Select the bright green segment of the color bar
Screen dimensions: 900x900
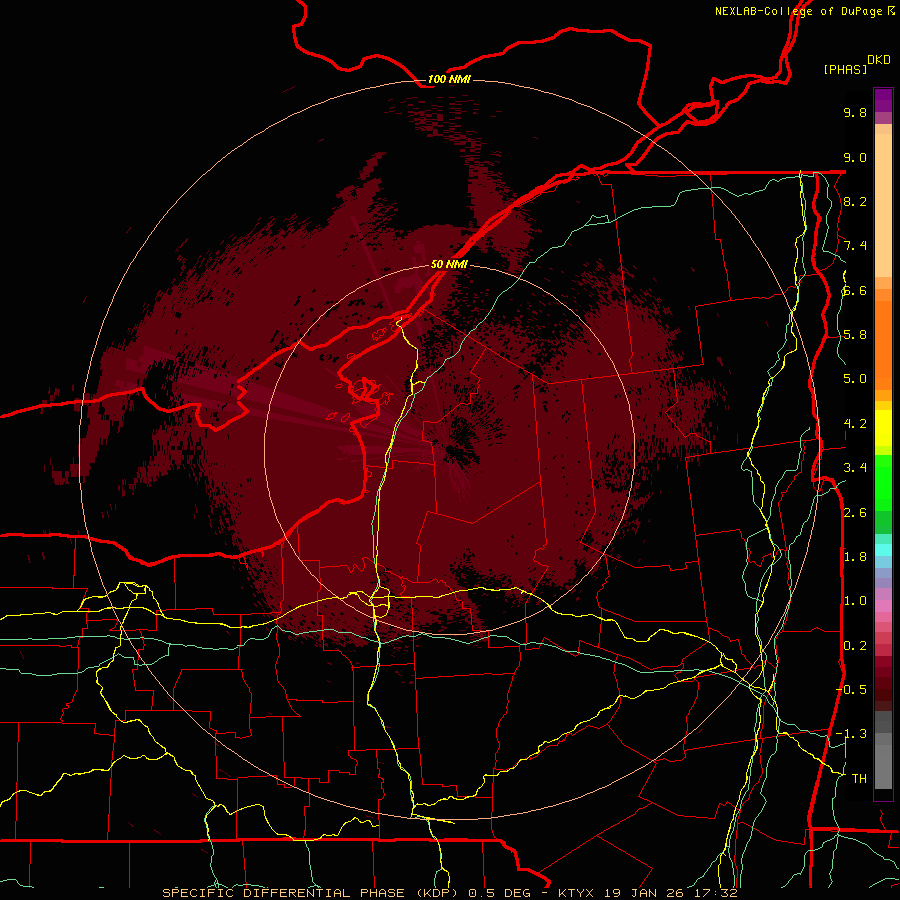[883, 484]
